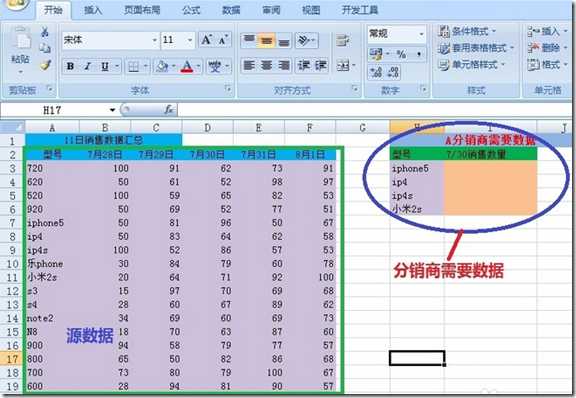Click the Copy icon in clipboard group
The height and width of the screenshot is (398, 576).
coord(45,48)
